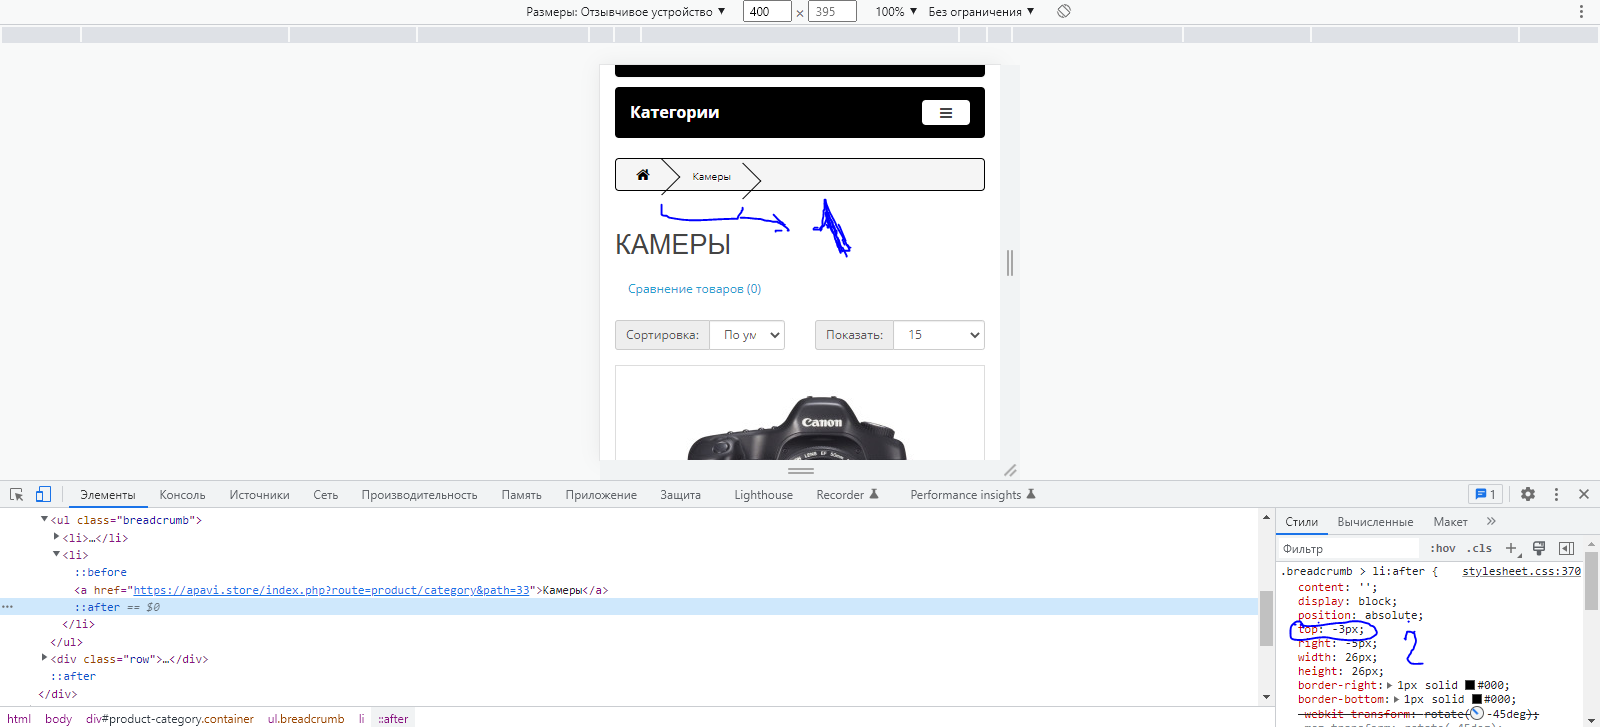Open the Категории hamburger menu
The height and width of the screenshot is (727, 1600).
tap(945, 113)
